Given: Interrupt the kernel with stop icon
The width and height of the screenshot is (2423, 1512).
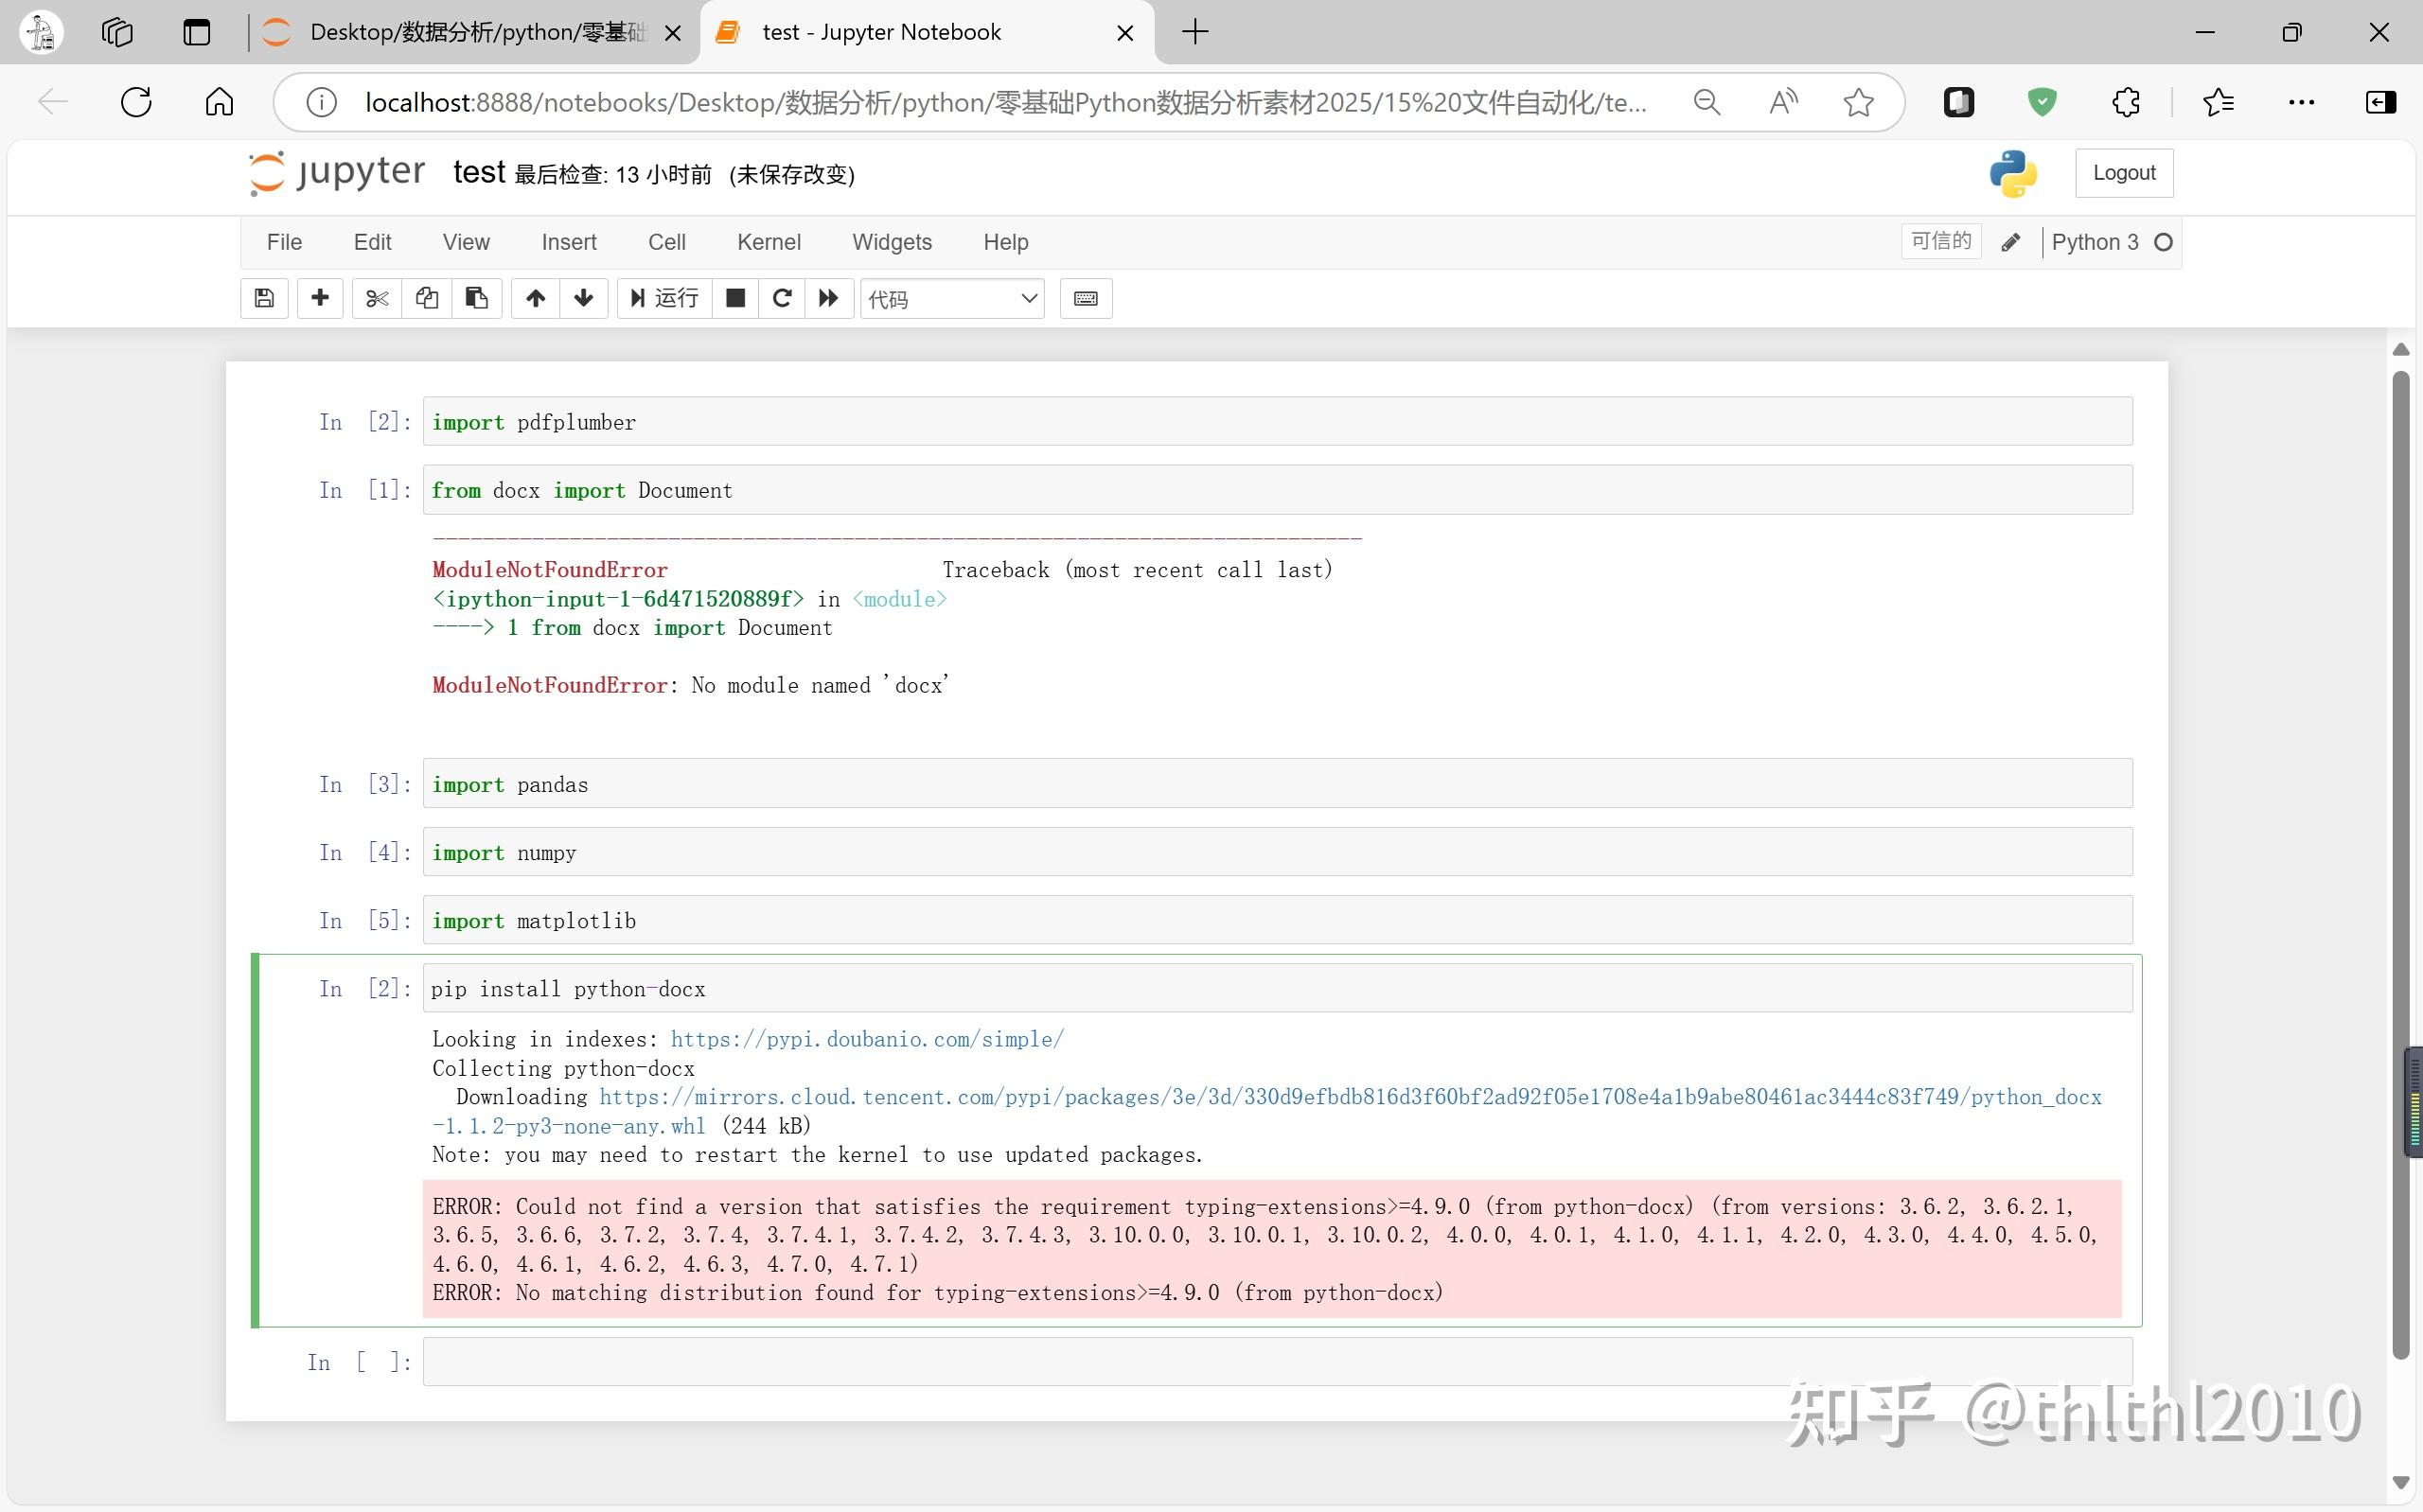Looking at the screenshot, I should pyautogui.click(x=735, y=298).
